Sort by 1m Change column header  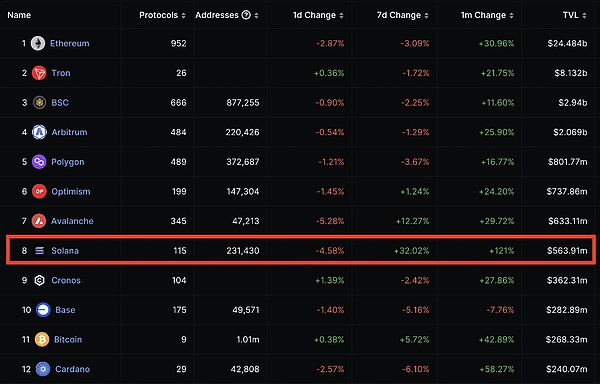coord(487,15)
